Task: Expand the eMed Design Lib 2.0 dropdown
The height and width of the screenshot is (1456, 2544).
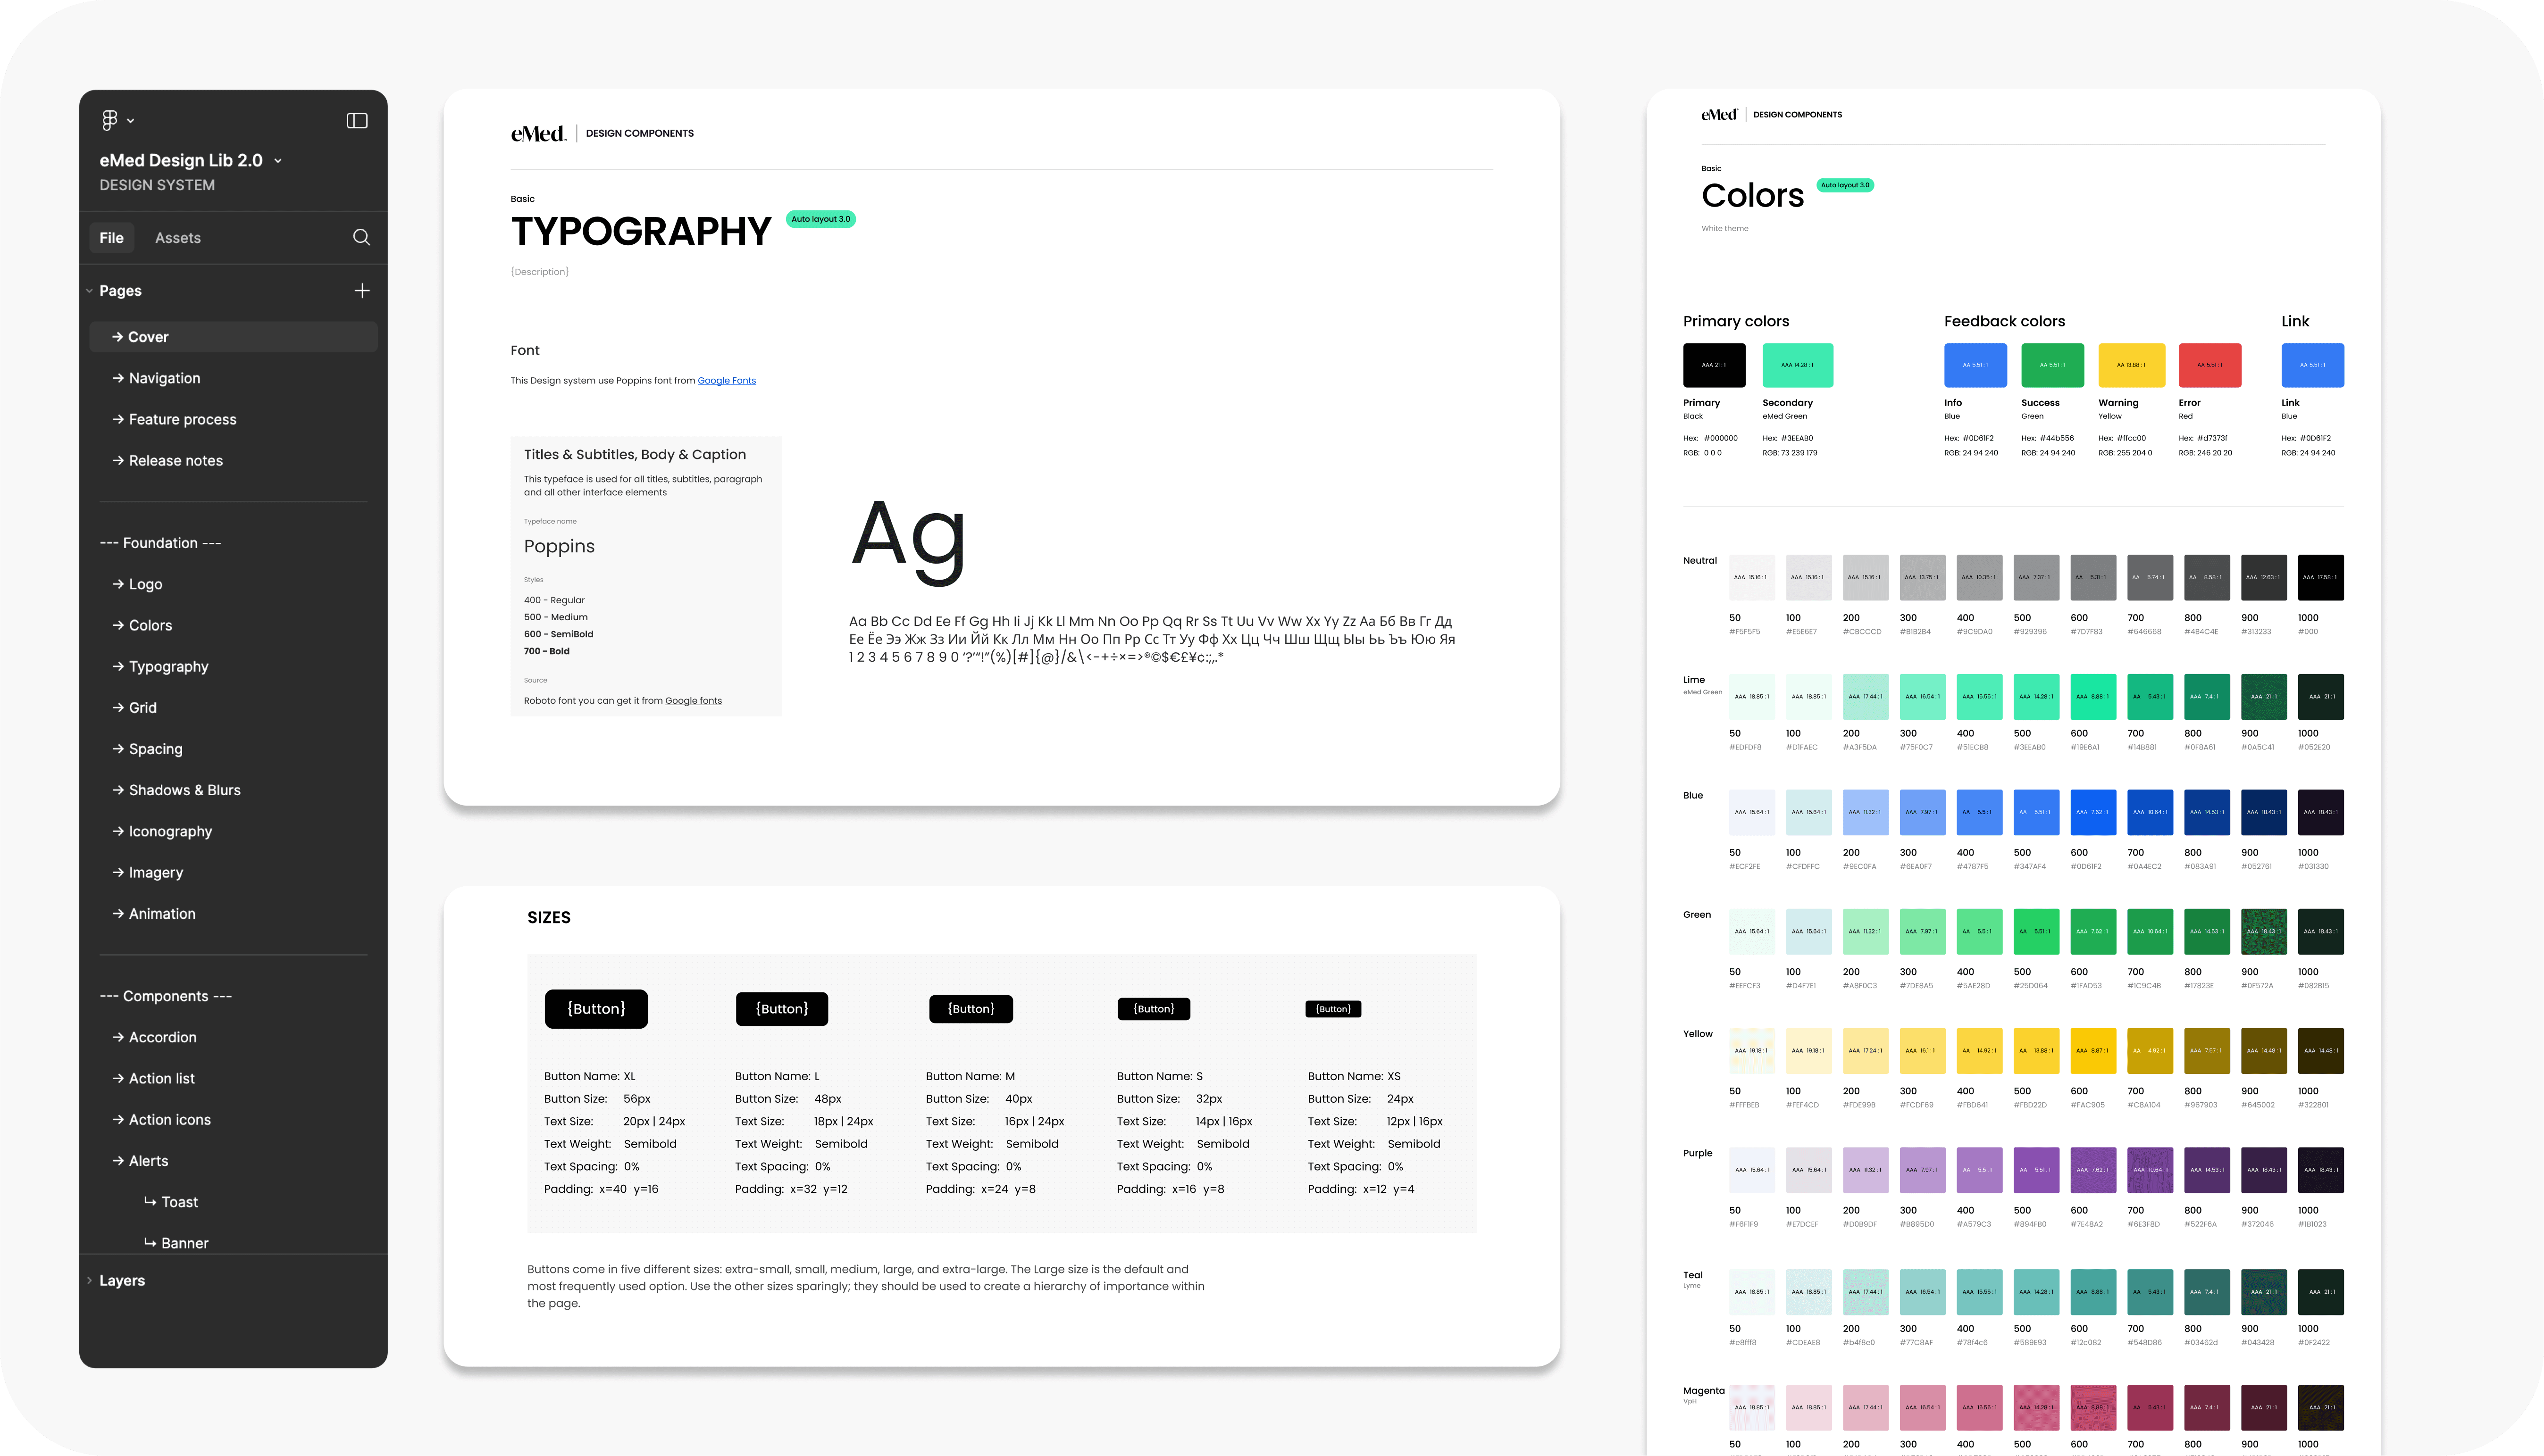Action: tap(278, 161)
